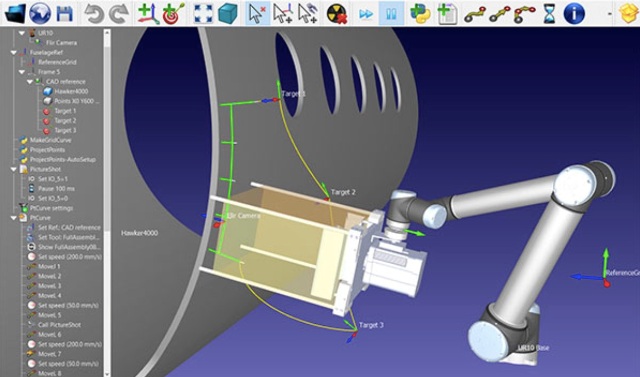Image resolution: width=640 pixels, height=377 pixels.
Task: Click the station tree vertical scrollbar
Action: 107,203
